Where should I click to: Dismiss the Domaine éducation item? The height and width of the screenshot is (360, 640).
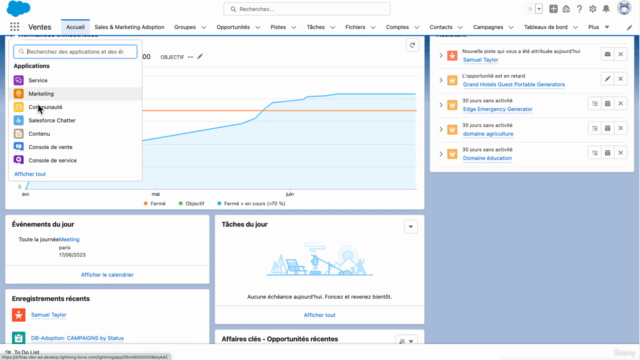[x=620, y=153]
